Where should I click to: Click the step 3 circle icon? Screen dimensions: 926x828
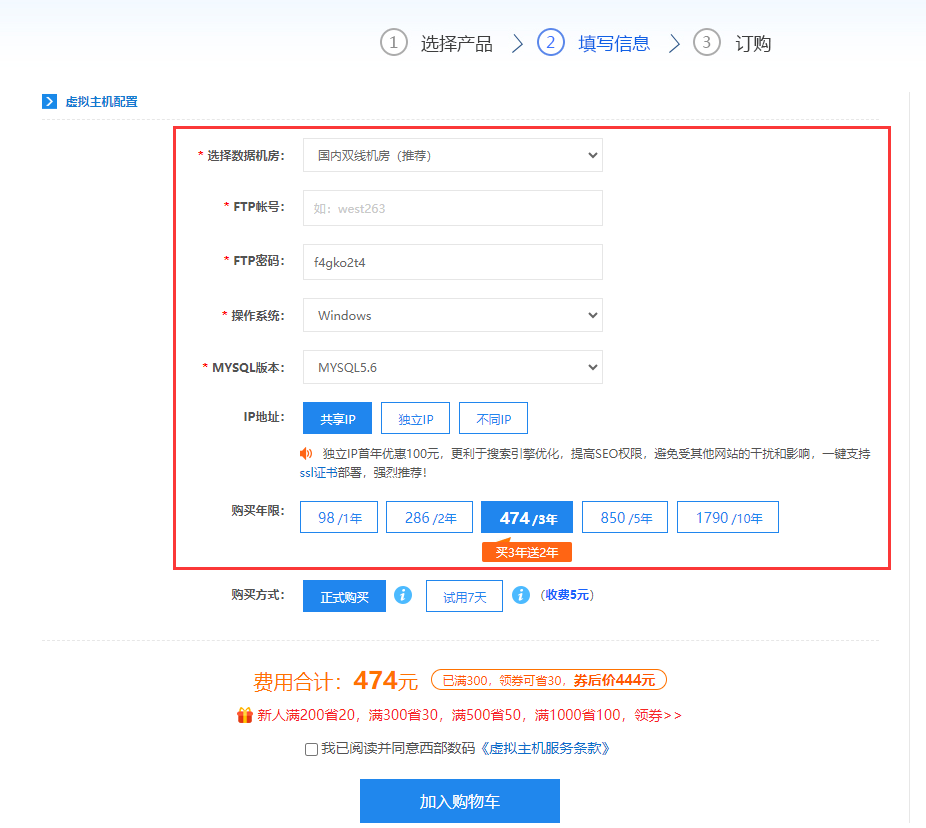[707, 42]
